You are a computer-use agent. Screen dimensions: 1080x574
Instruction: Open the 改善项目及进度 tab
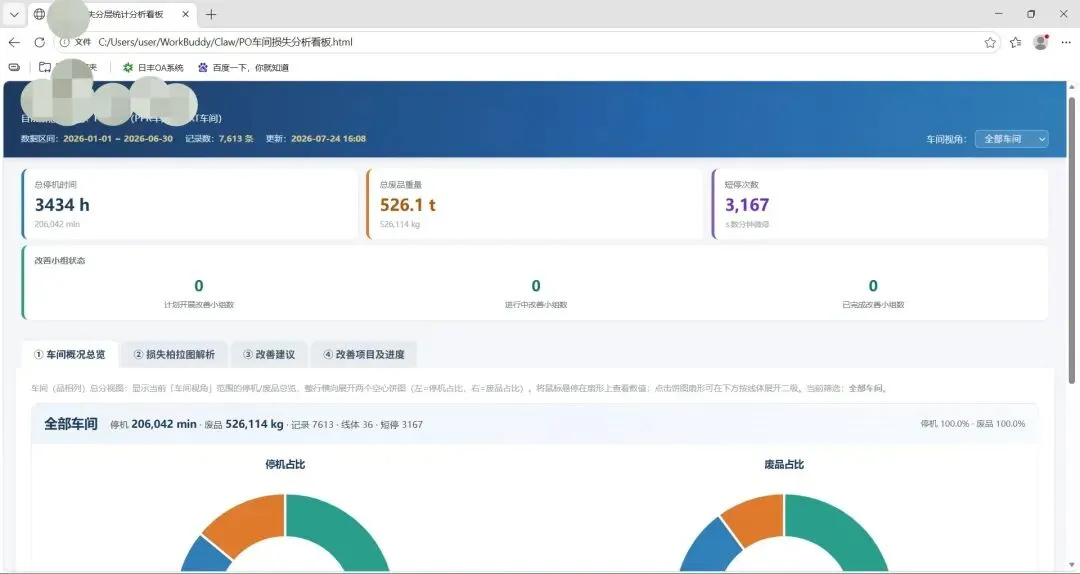point(364,355)
